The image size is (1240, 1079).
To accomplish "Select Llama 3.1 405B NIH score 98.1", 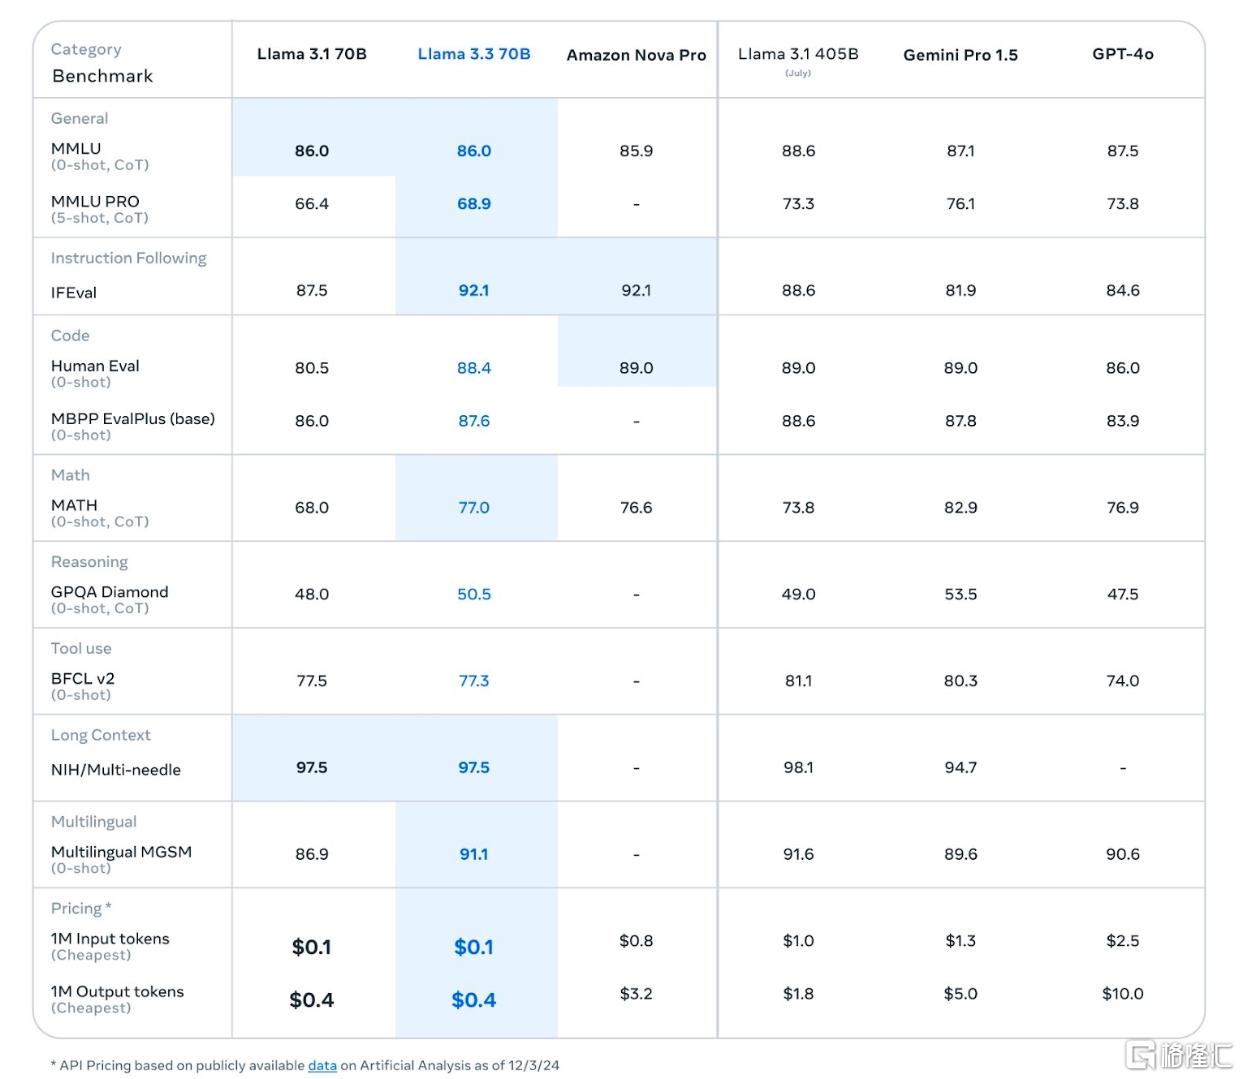I will click(x=798, y=768).
